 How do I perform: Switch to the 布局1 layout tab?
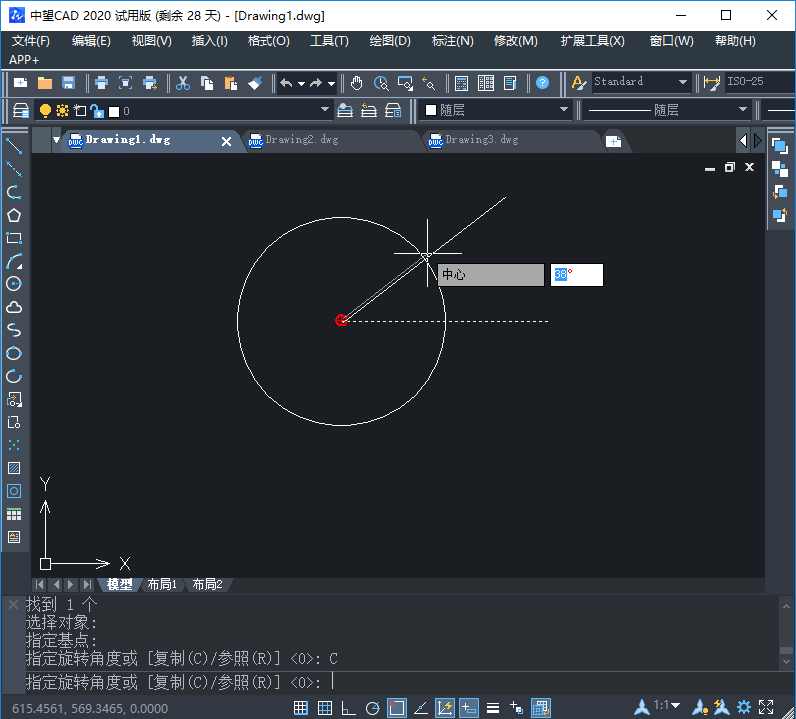(161, 584)
